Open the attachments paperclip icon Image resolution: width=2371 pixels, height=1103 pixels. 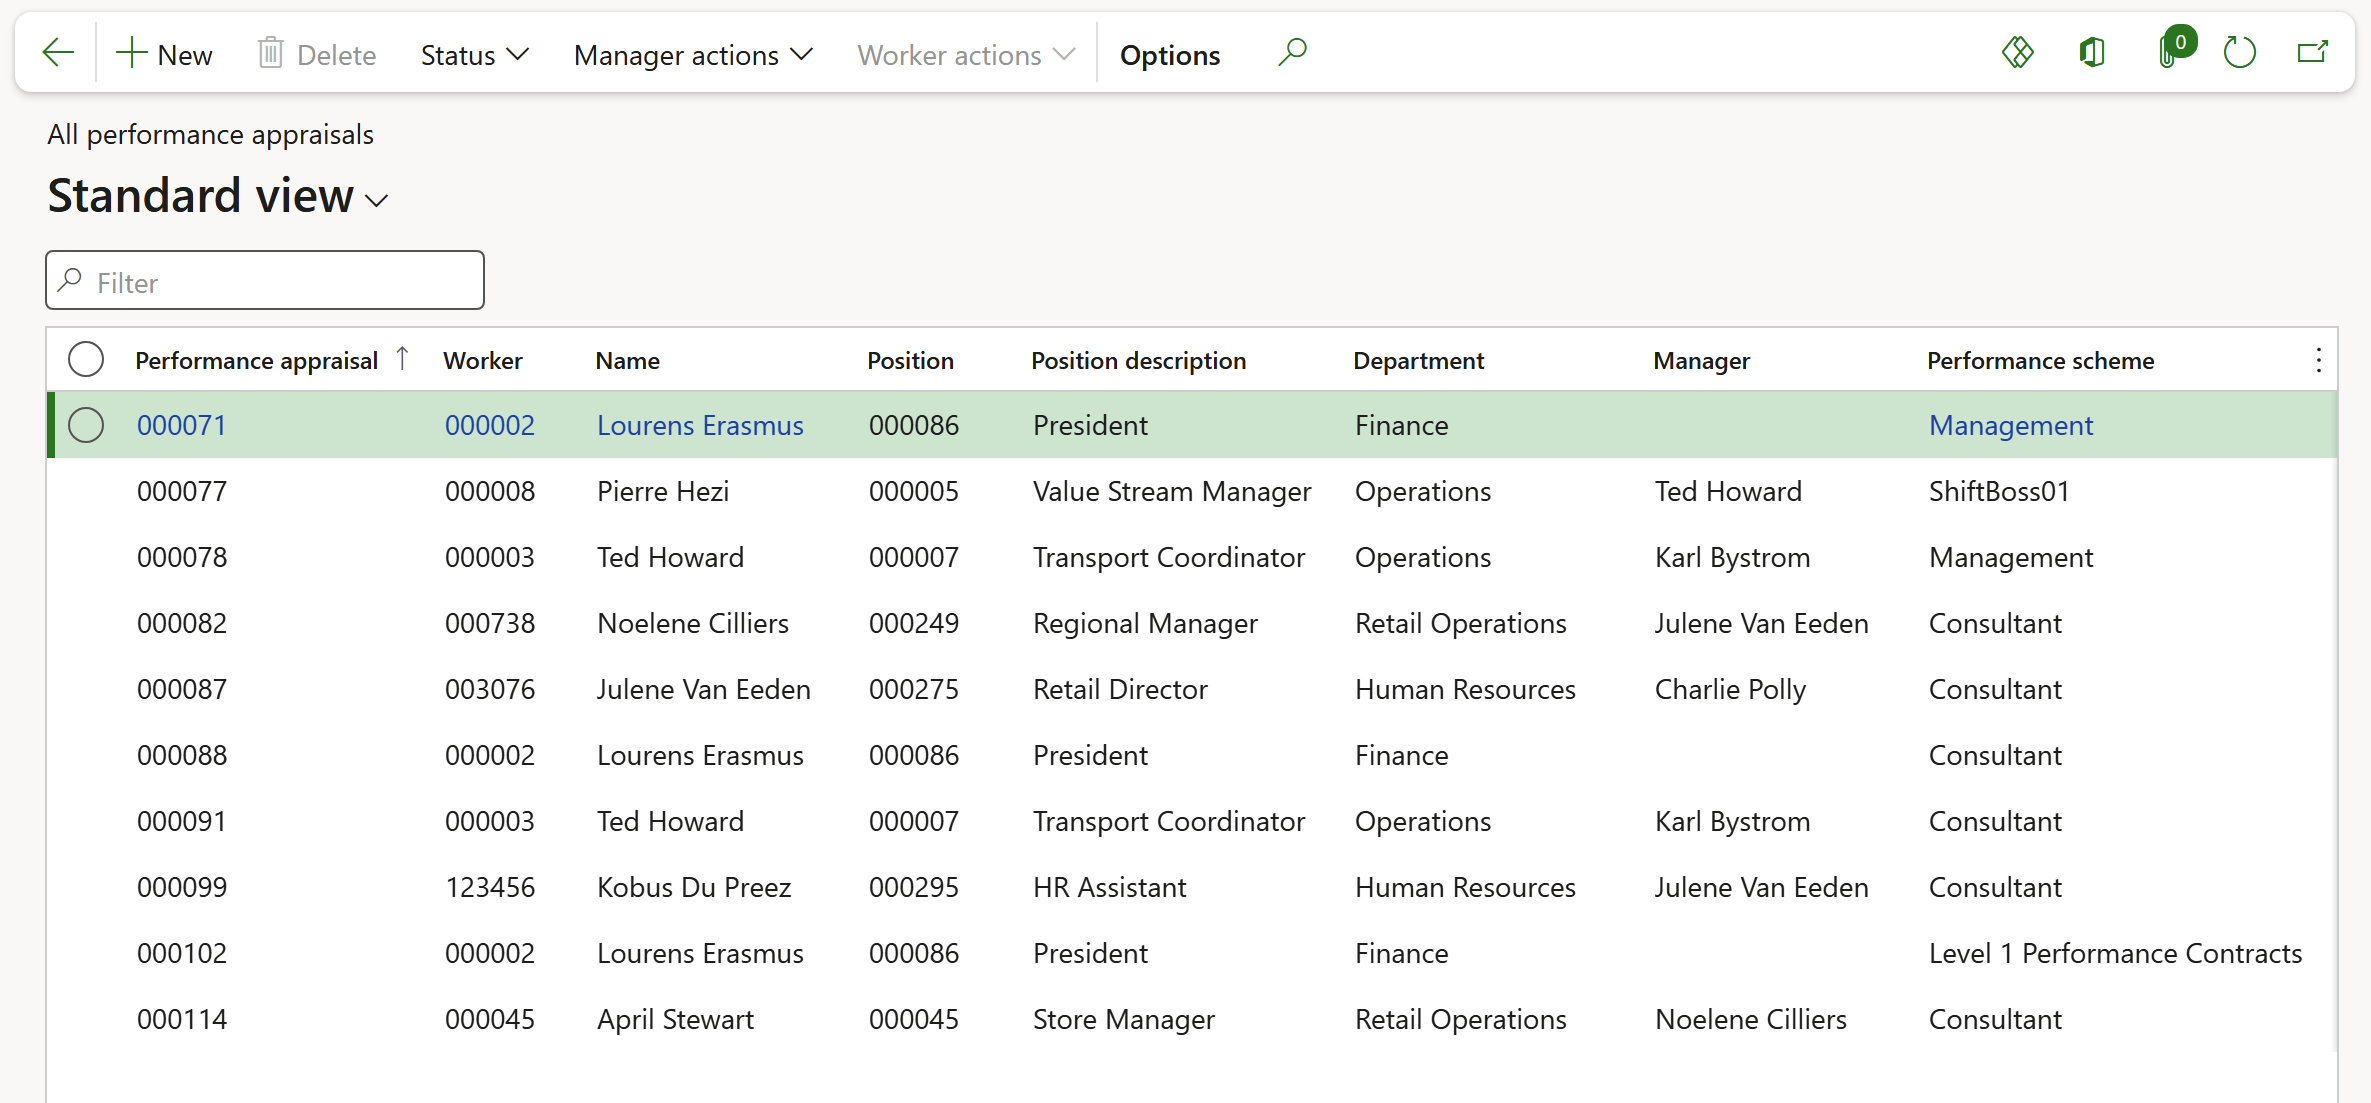(x=2168, y=52)
